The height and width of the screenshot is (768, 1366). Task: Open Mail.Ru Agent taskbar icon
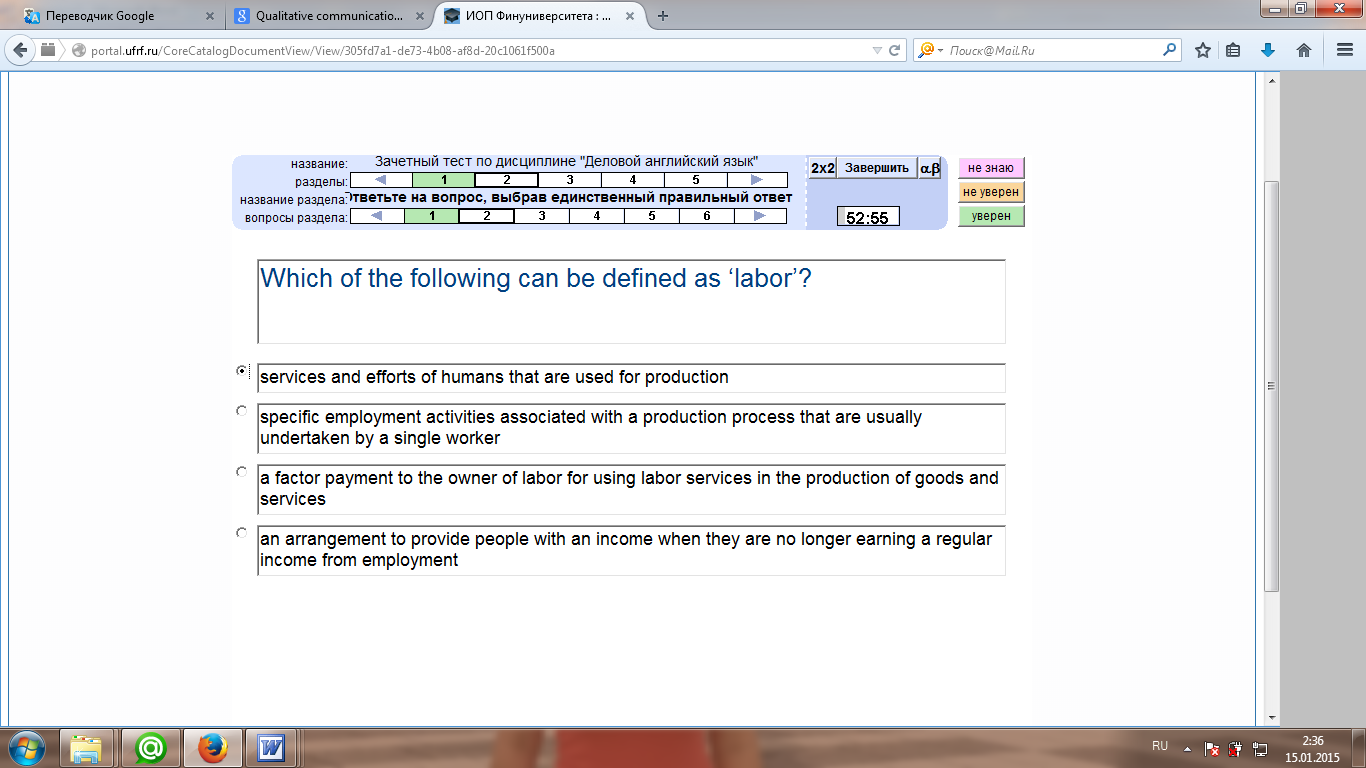(151, 748)
